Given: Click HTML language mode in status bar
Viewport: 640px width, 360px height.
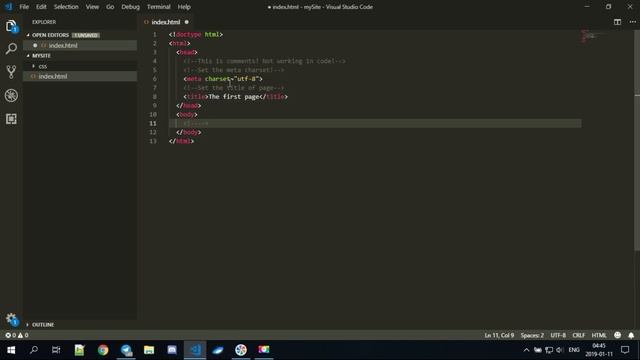Looking at the screenshot, I should (x=599, y=335).
